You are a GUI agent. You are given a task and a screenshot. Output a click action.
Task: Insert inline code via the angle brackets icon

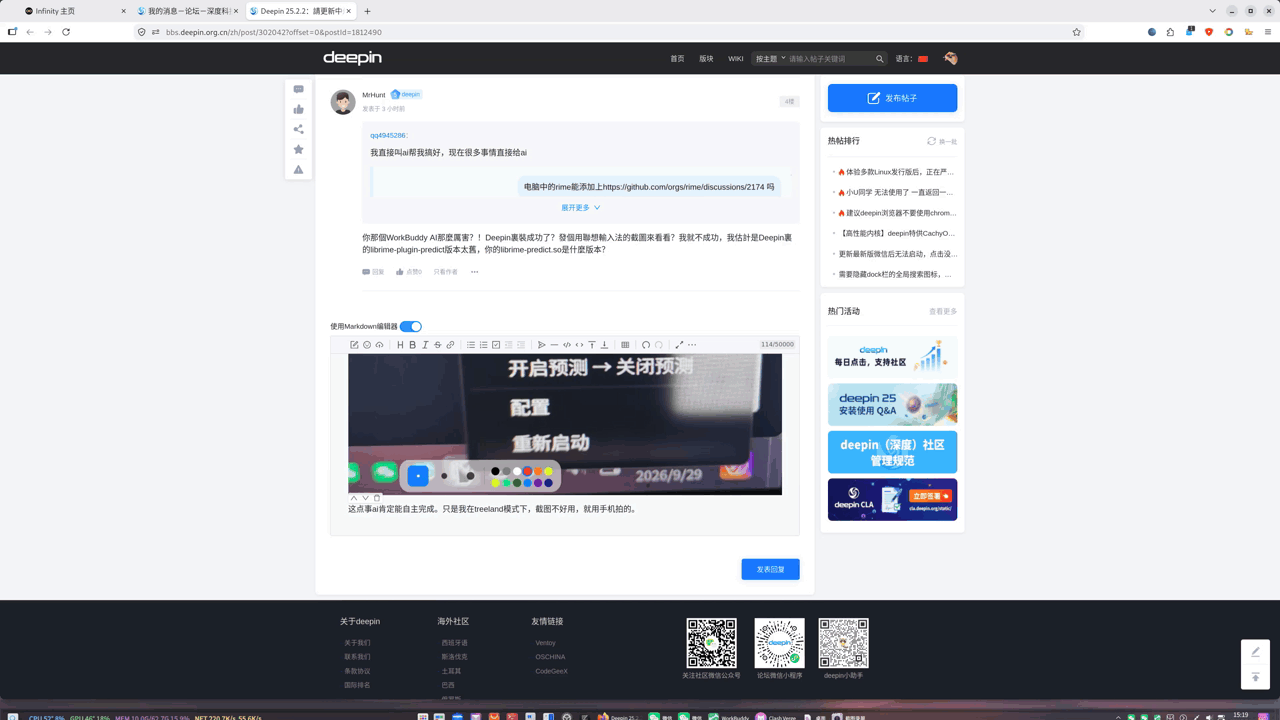click(579, 345)
